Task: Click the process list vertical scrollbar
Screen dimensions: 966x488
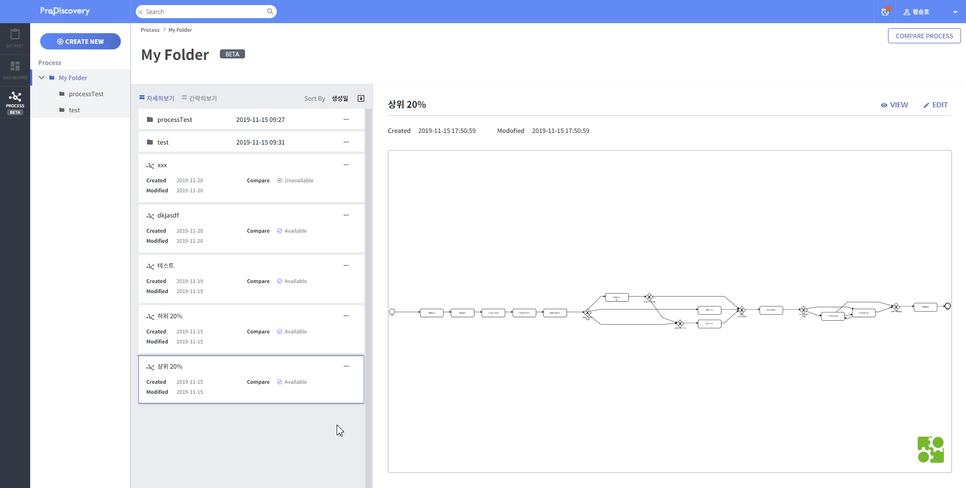Action: [369, 298]
